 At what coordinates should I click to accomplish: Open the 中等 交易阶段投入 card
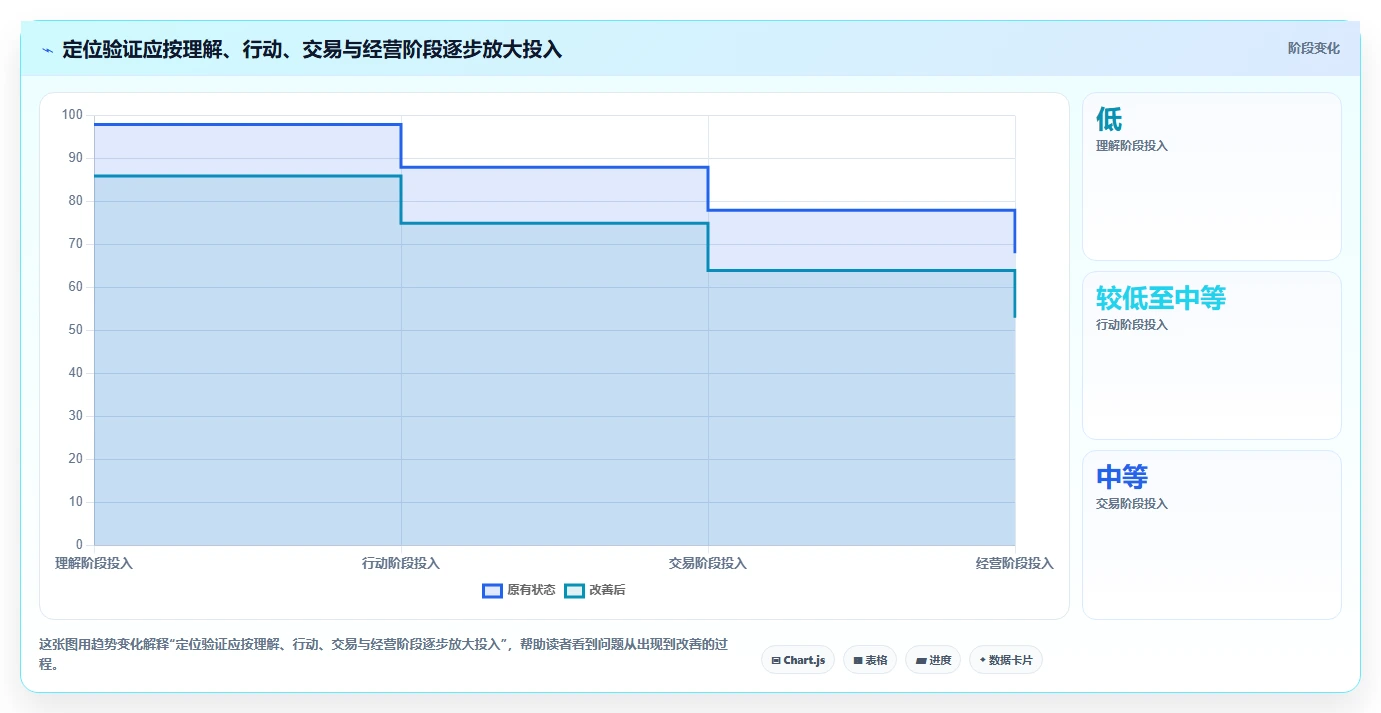(1212, 535)
